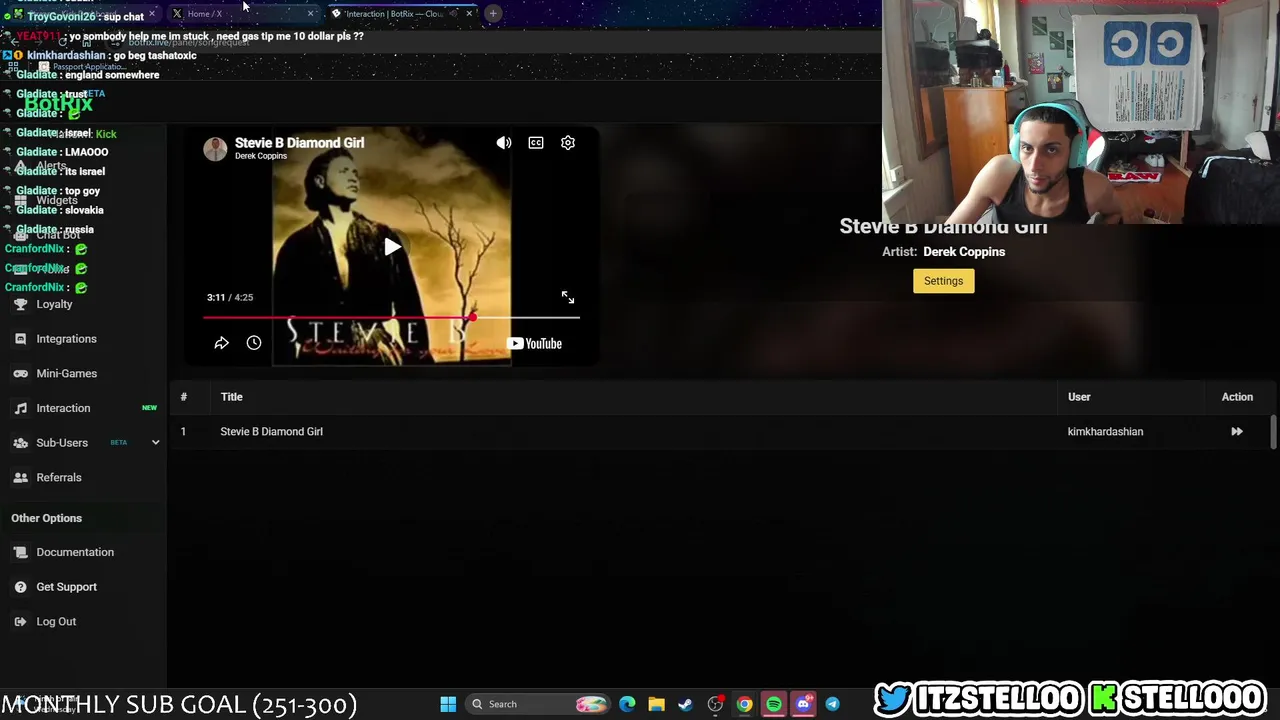Select the Stevie B Diamond Girl queue row title

271,432
